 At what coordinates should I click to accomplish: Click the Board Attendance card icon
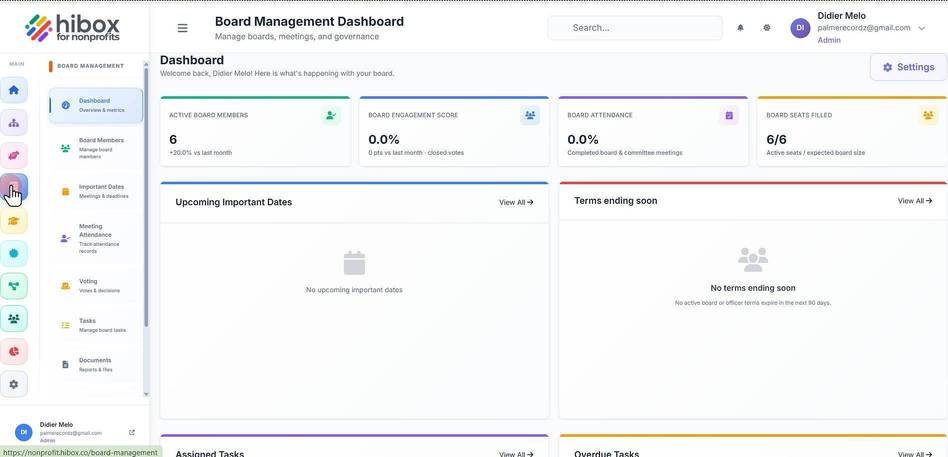coord(729,115)
